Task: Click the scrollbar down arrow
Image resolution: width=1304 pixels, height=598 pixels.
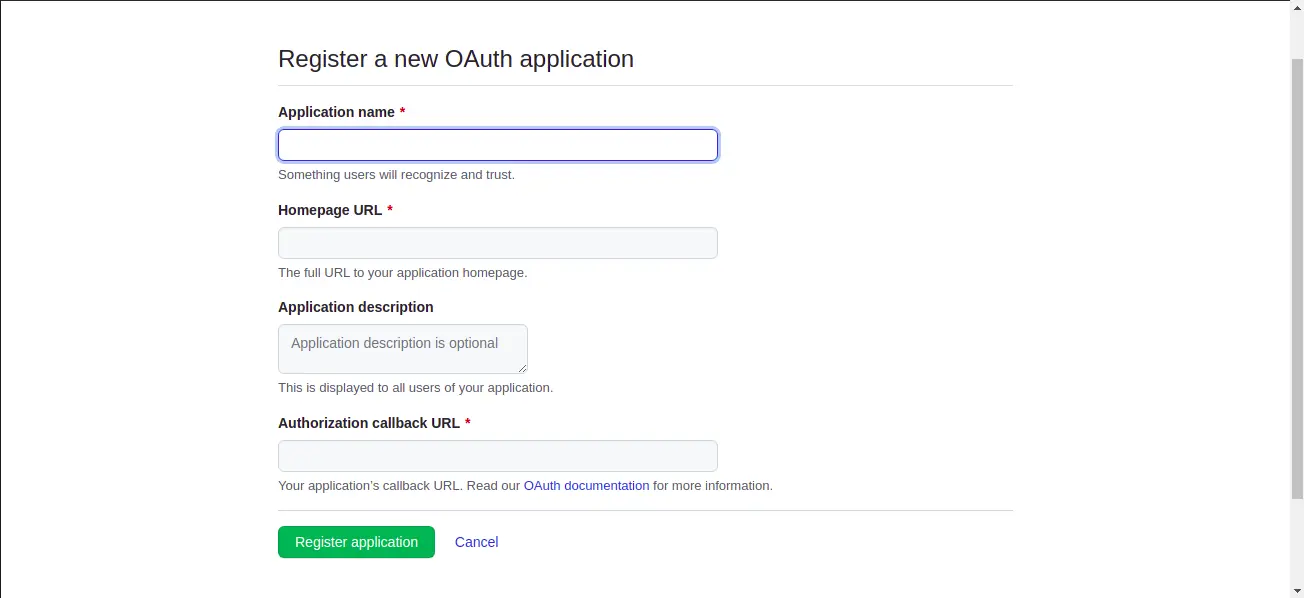Action: tap(1297, 590)
